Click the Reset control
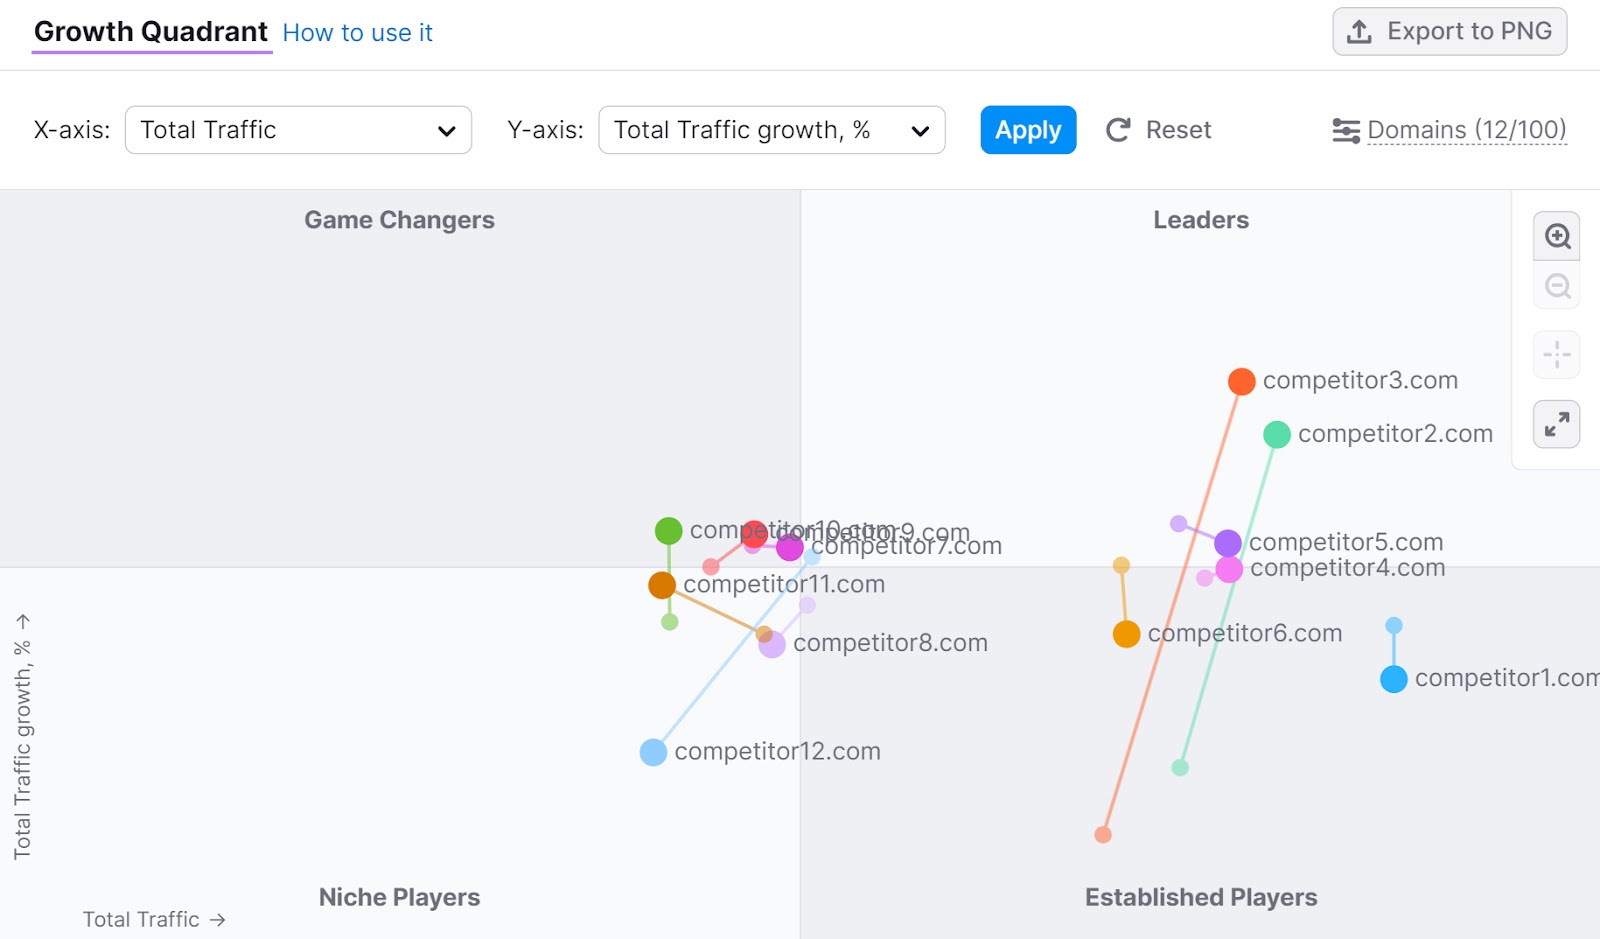Screen dimensions: 1600x939 [1158, 129]
